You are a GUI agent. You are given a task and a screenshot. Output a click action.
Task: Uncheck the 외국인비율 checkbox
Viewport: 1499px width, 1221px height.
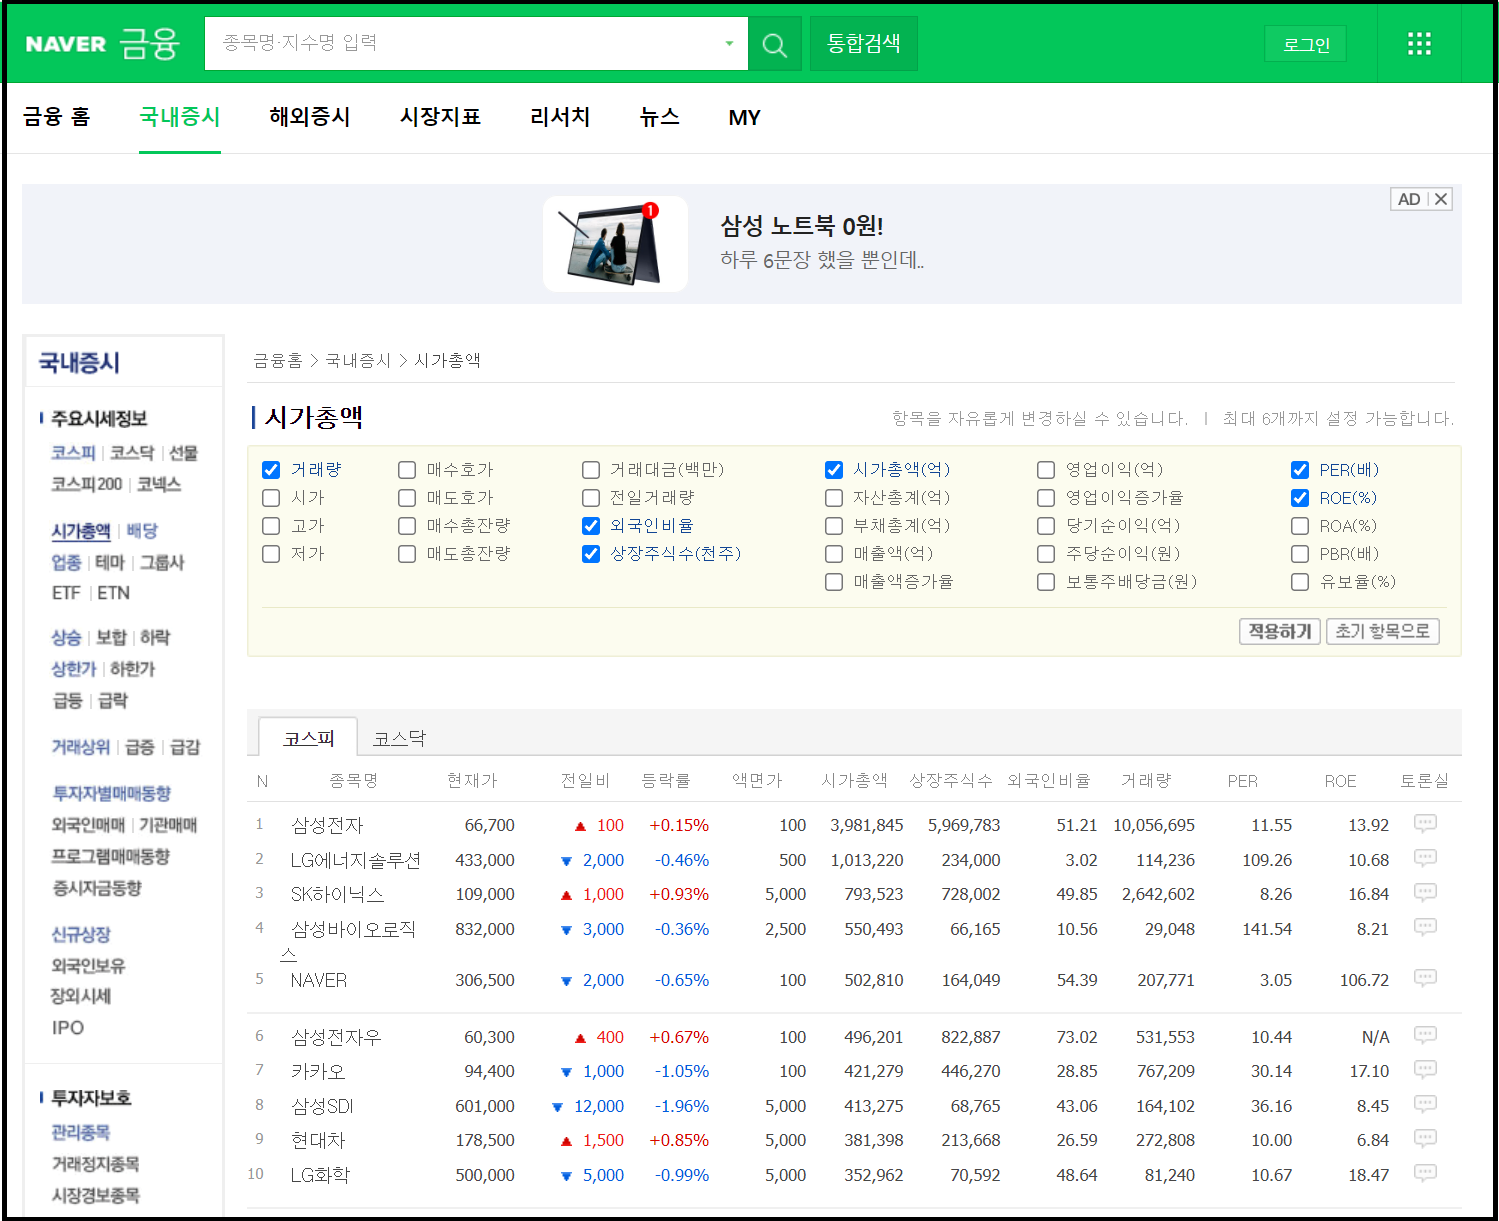(591, 526)
